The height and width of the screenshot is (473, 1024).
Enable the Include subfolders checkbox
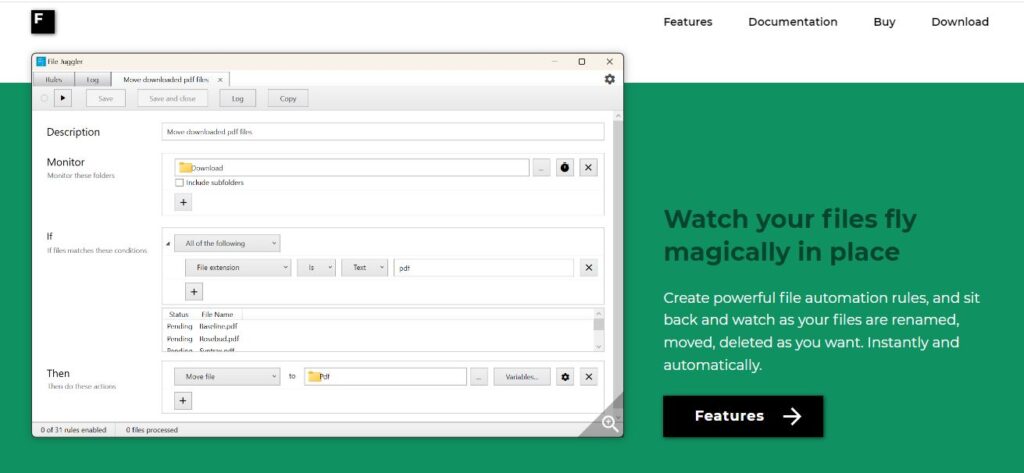coord(180,183)
